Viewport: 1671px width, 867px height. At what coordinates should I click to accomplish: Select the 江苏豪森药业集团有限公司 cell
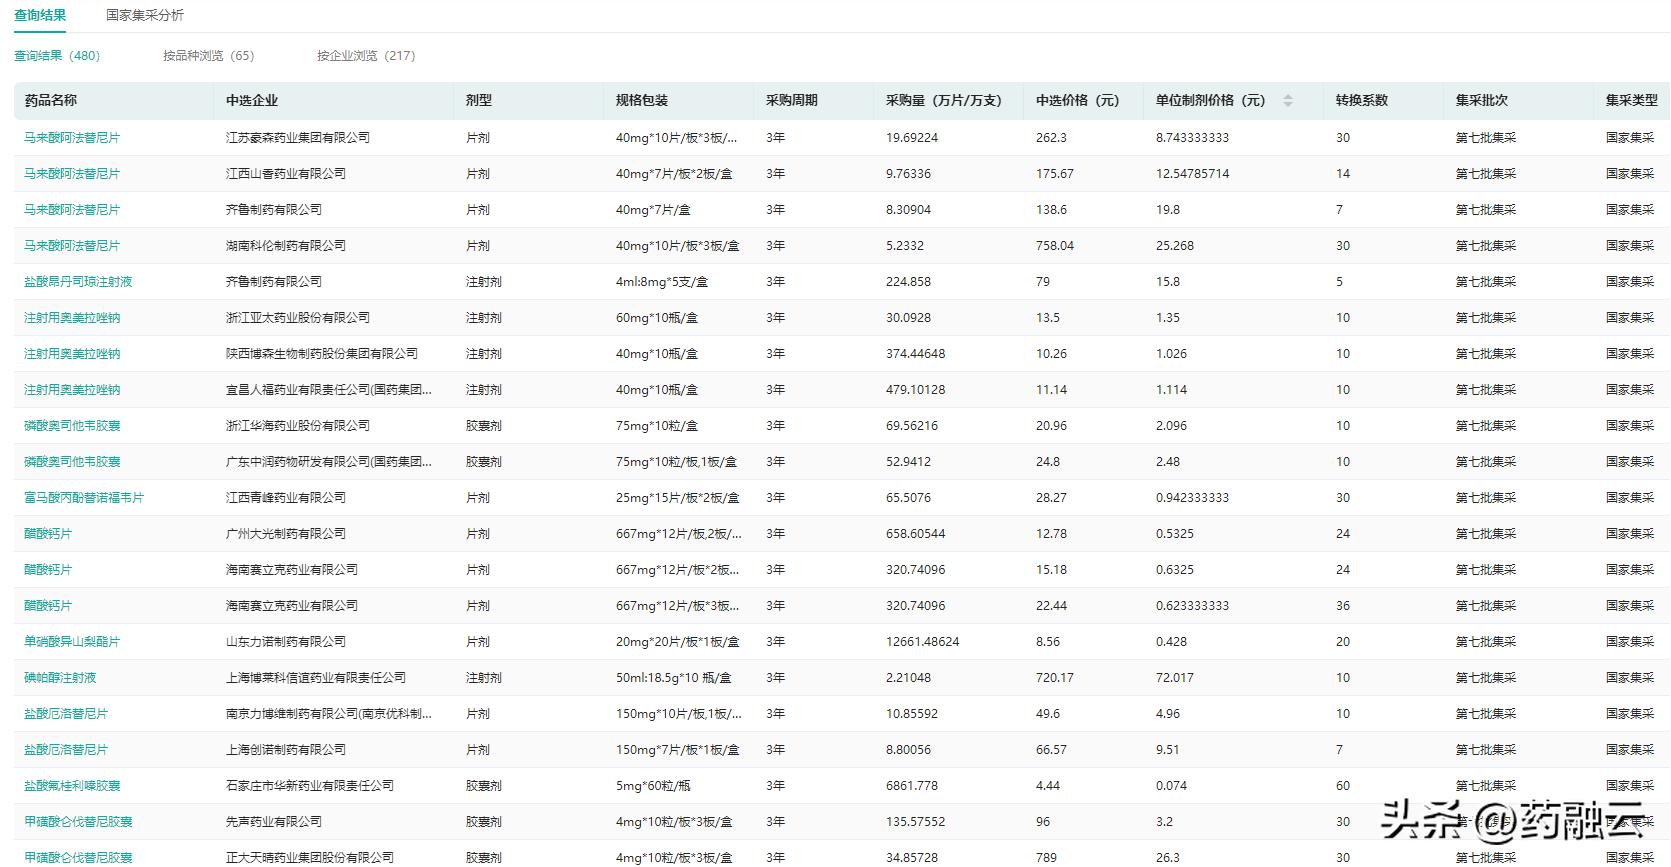(x=298, y=138)
